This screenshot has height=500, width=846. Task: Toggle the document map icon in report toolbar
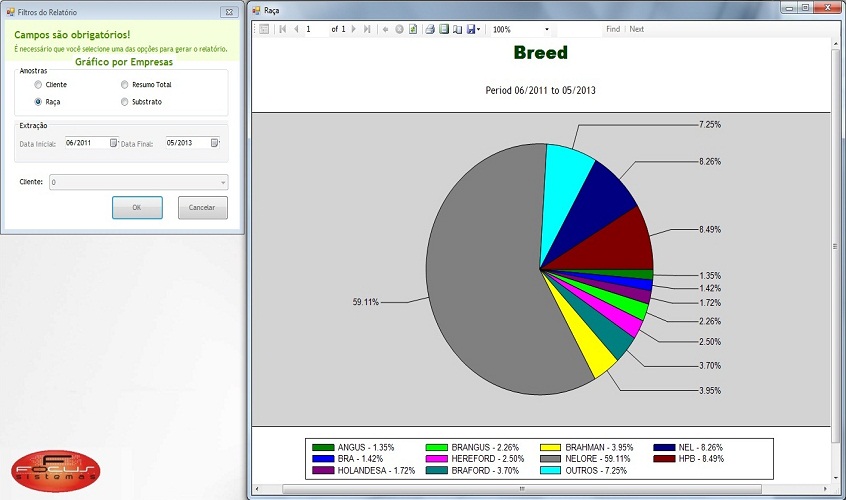pos(264,29)
